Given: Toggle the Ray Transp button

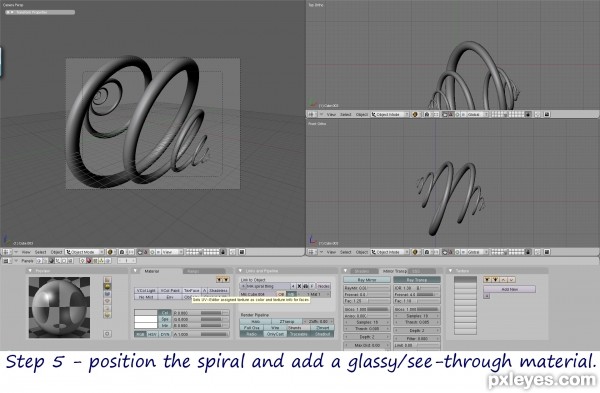Looking at the screenshot, I should click(417, 280).
